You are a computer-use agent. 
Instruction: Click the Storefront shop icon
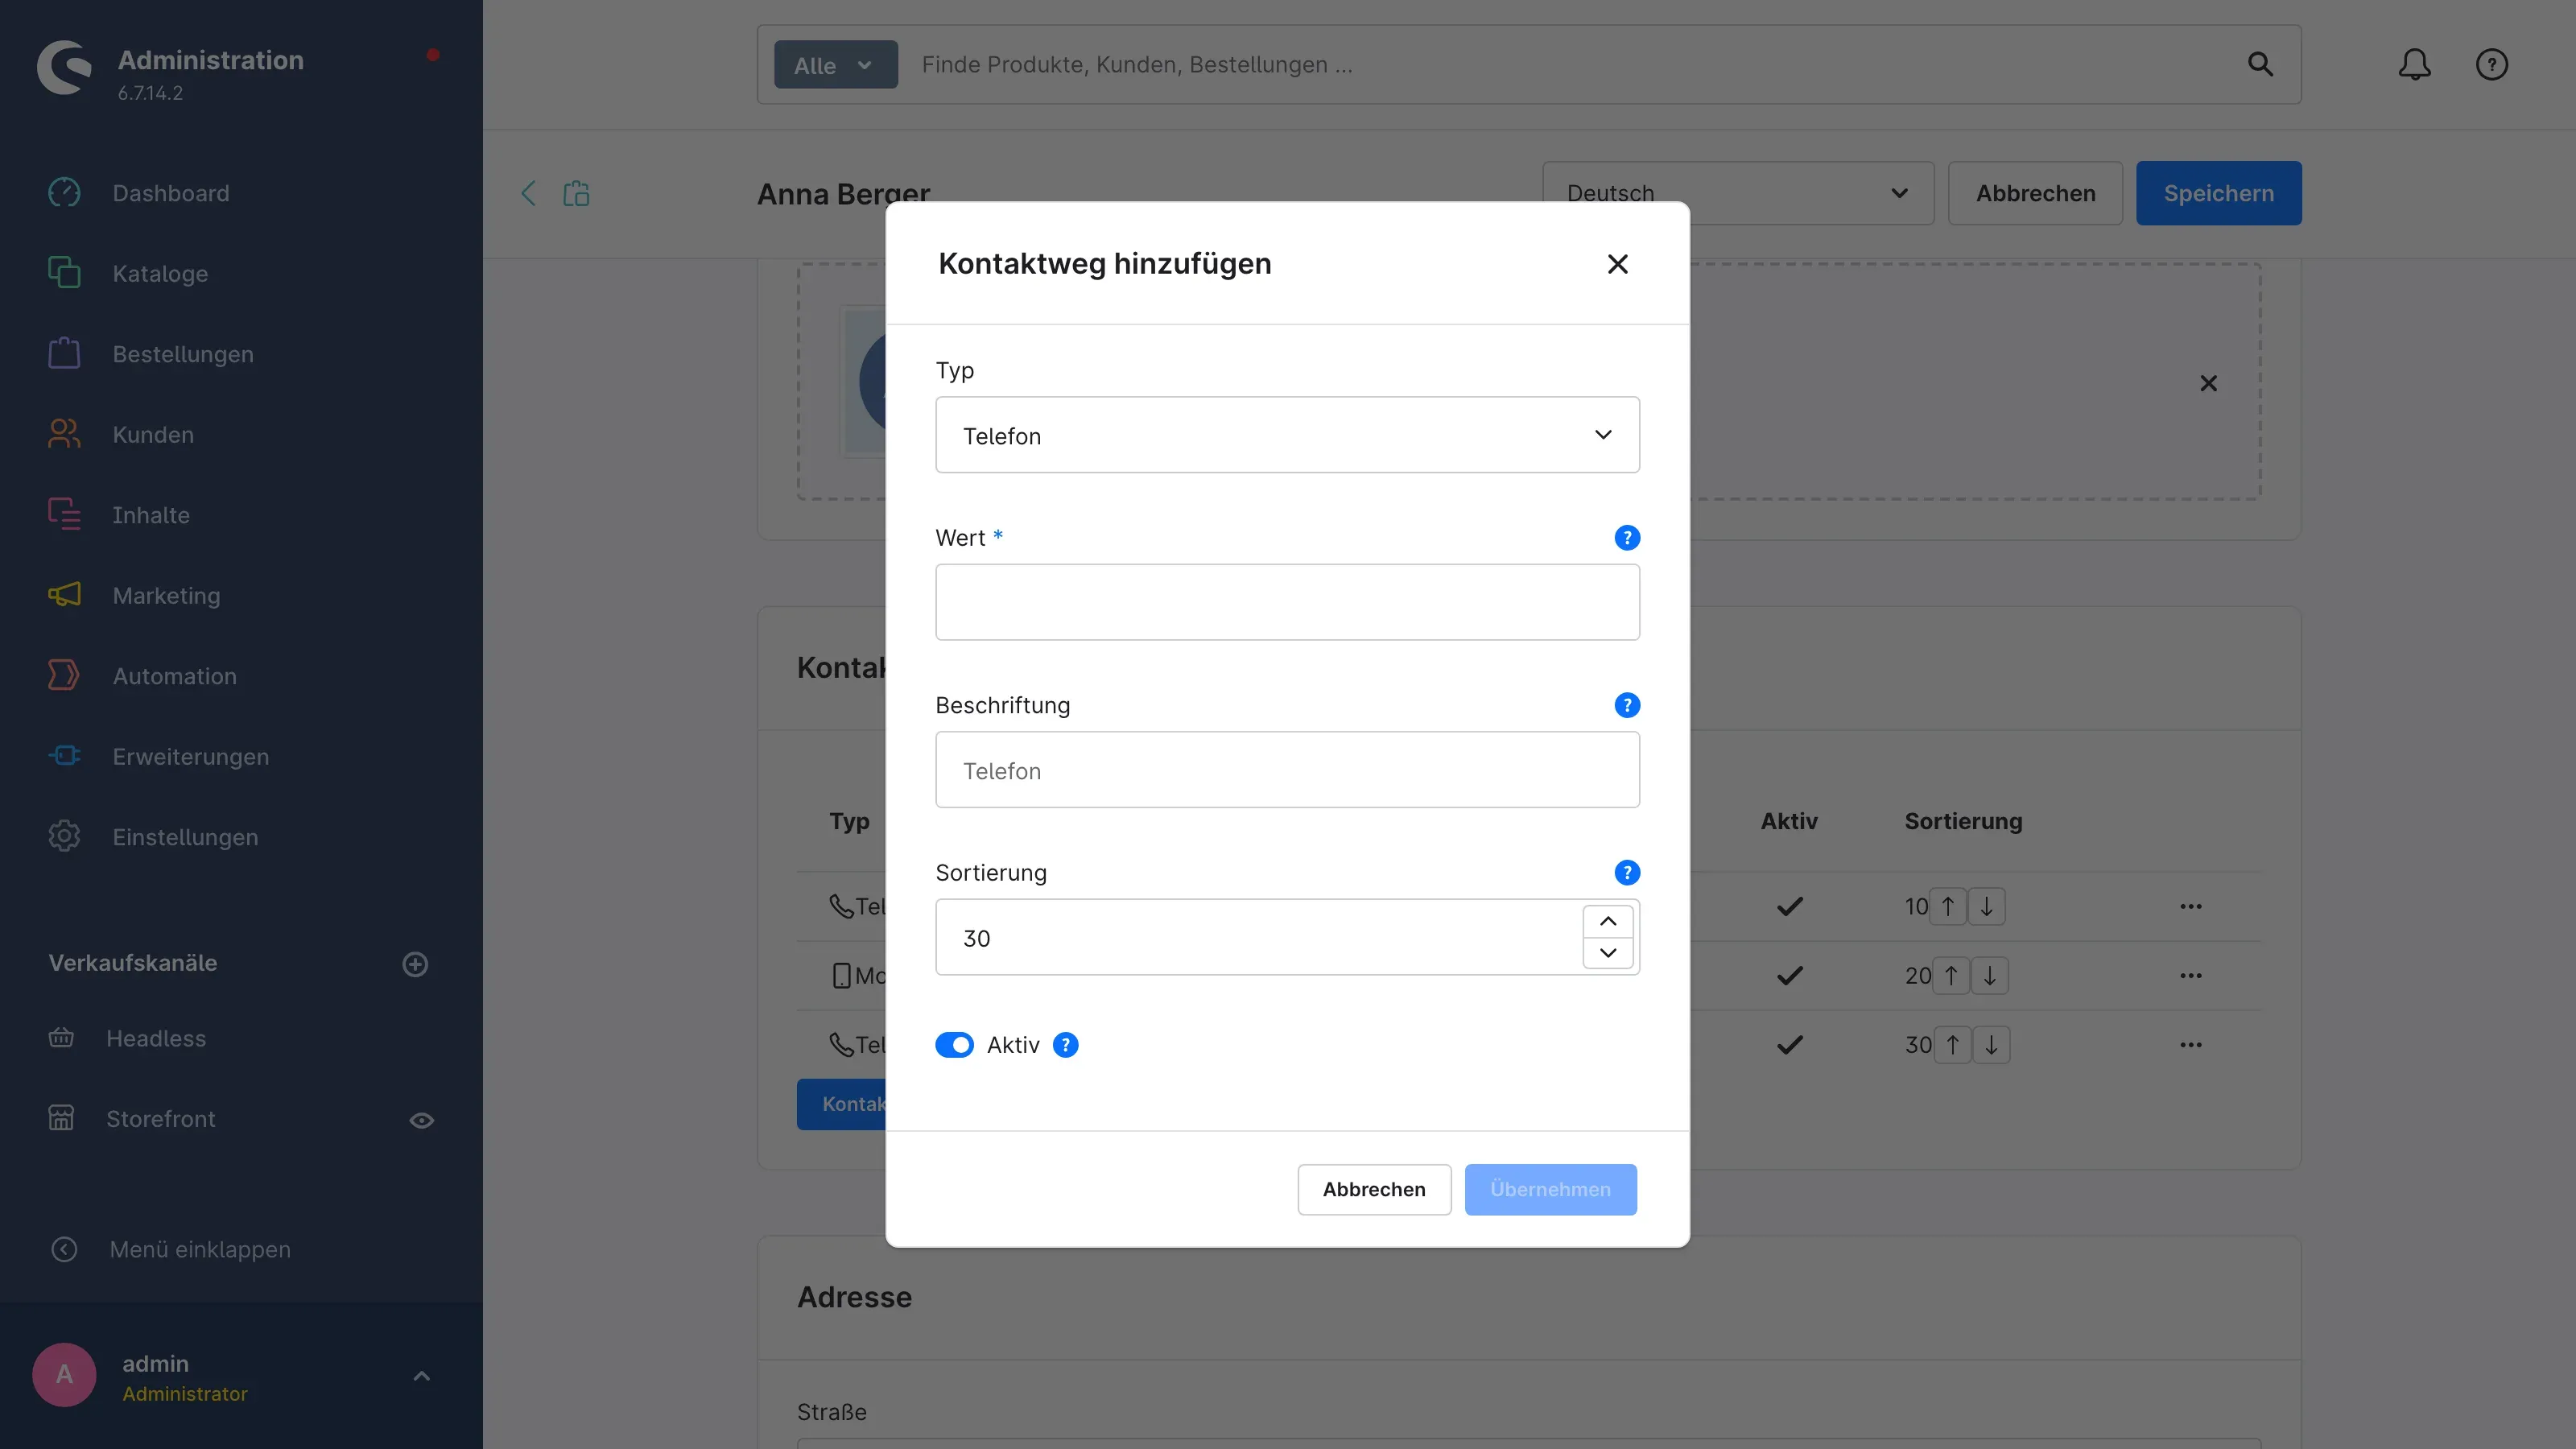tap(61, 1118)
